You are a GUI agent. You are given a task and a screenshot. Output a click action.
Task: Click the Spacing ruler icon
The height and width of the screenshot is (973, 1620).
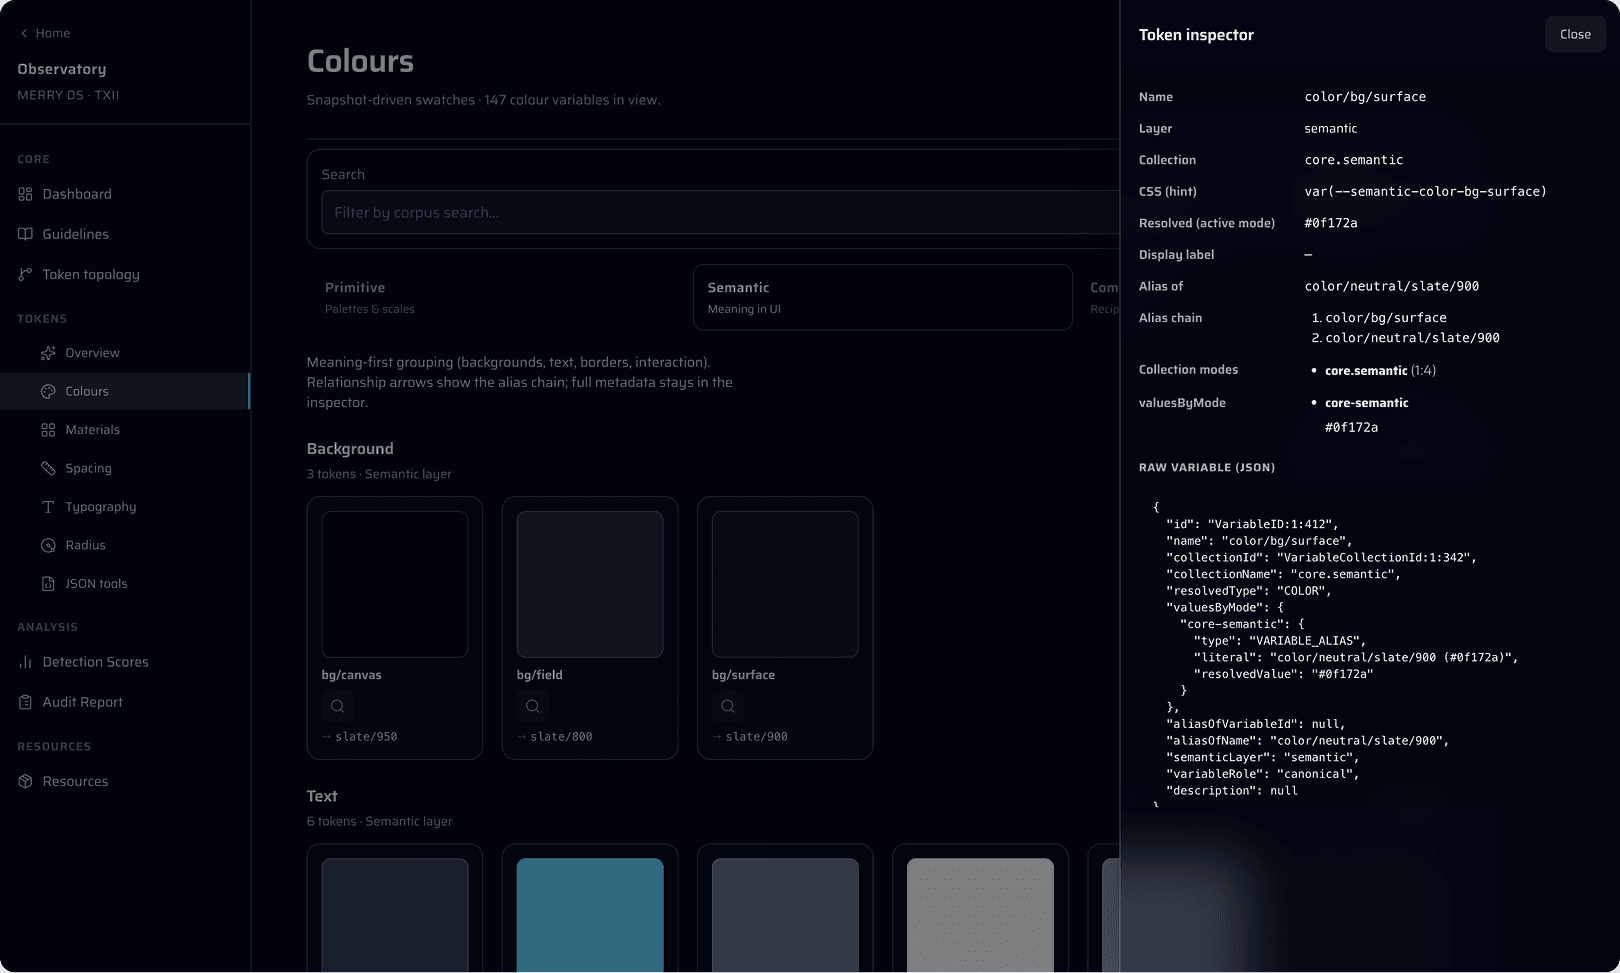point(48,468)
